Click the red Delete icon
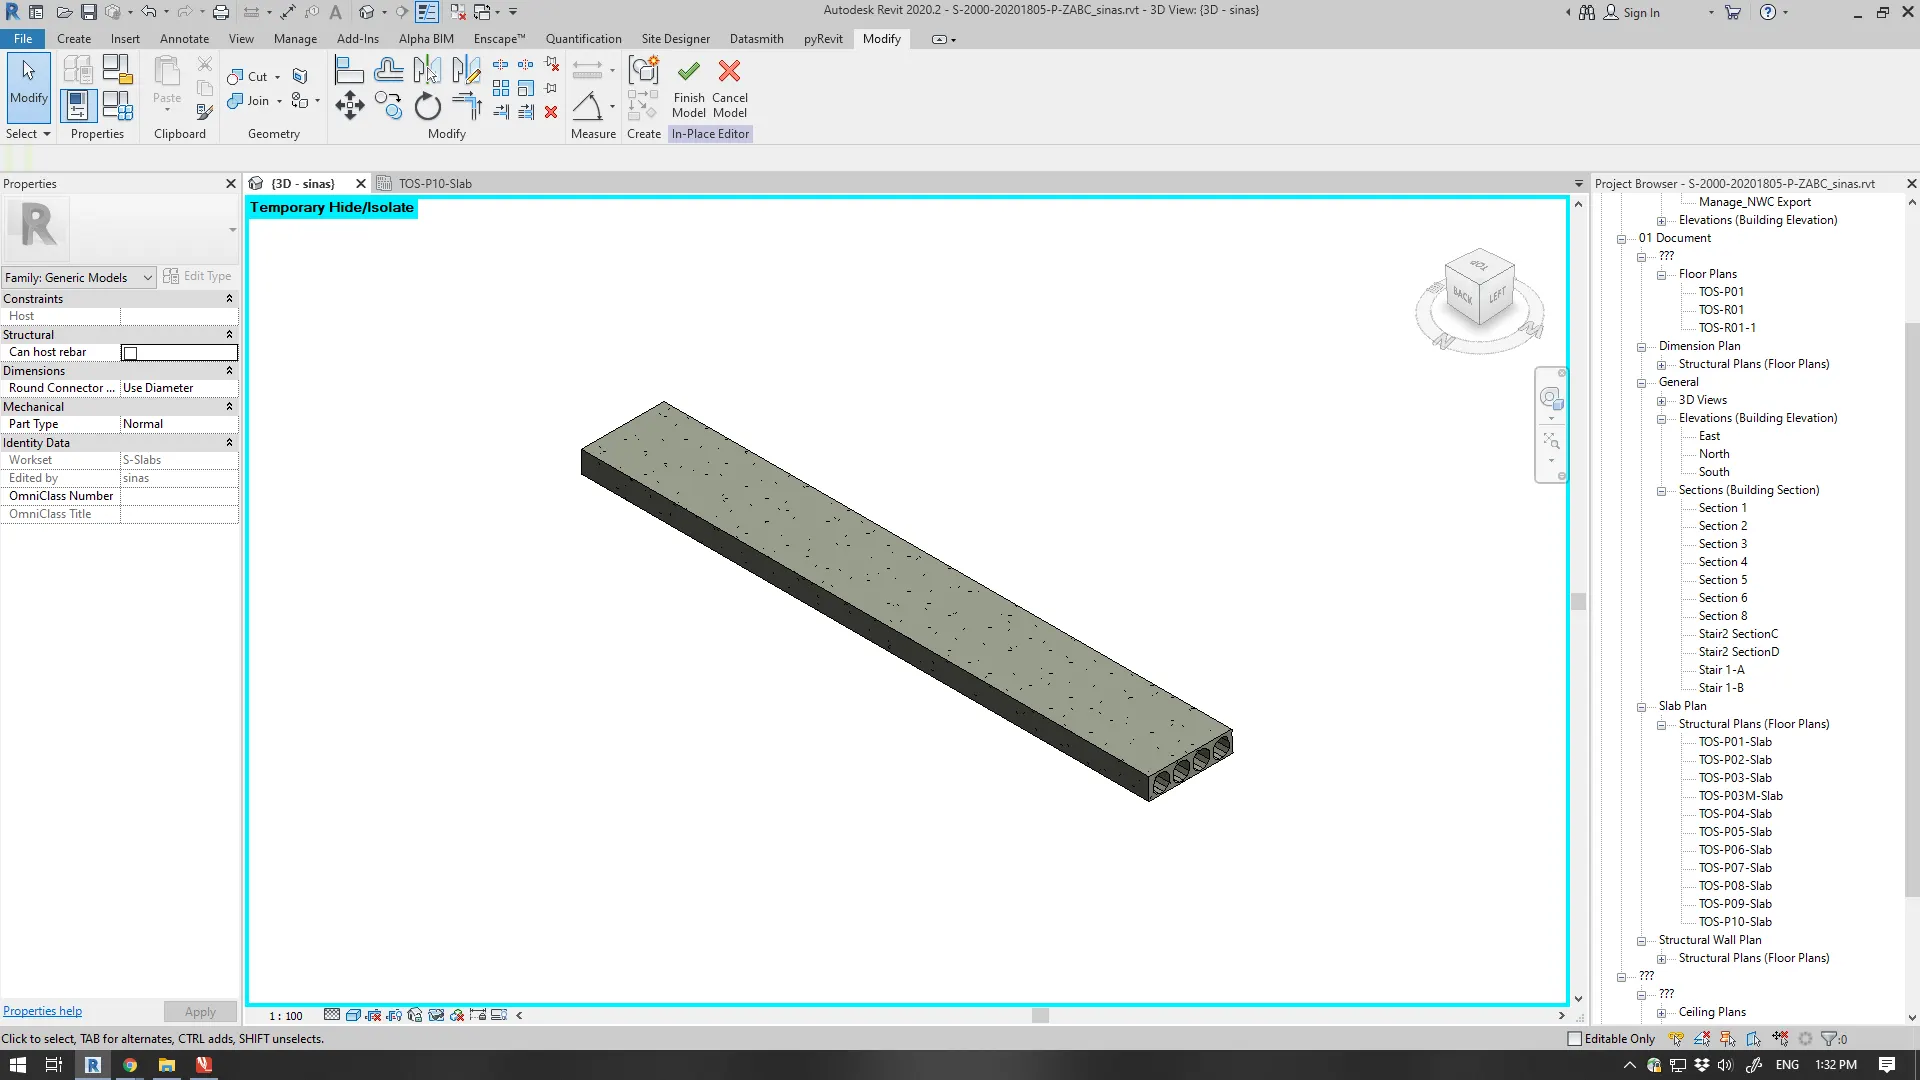The height and width of the screenshot is (1080, 1920). 551,112
